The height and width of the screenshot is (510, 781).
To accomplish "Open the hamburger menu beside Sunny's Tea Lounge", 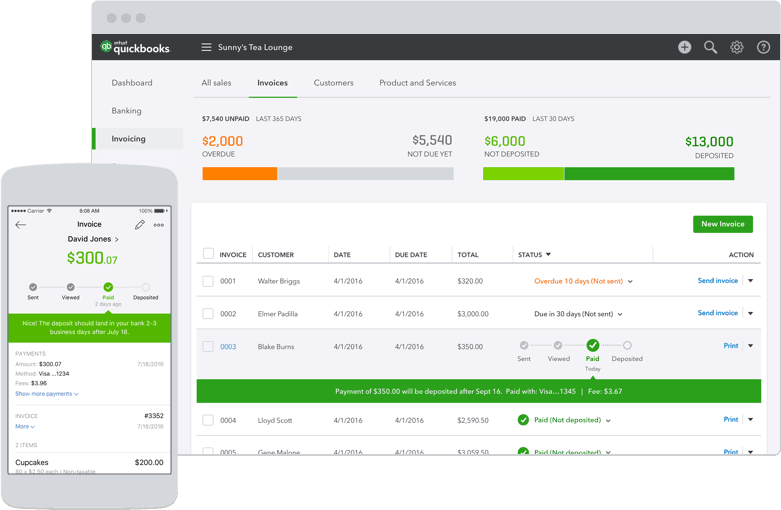I will pos(206,47).
